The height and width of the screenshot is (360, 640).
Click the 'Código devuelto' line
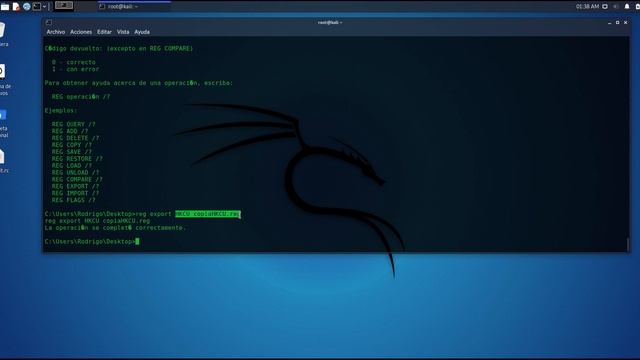coord(119,49)
